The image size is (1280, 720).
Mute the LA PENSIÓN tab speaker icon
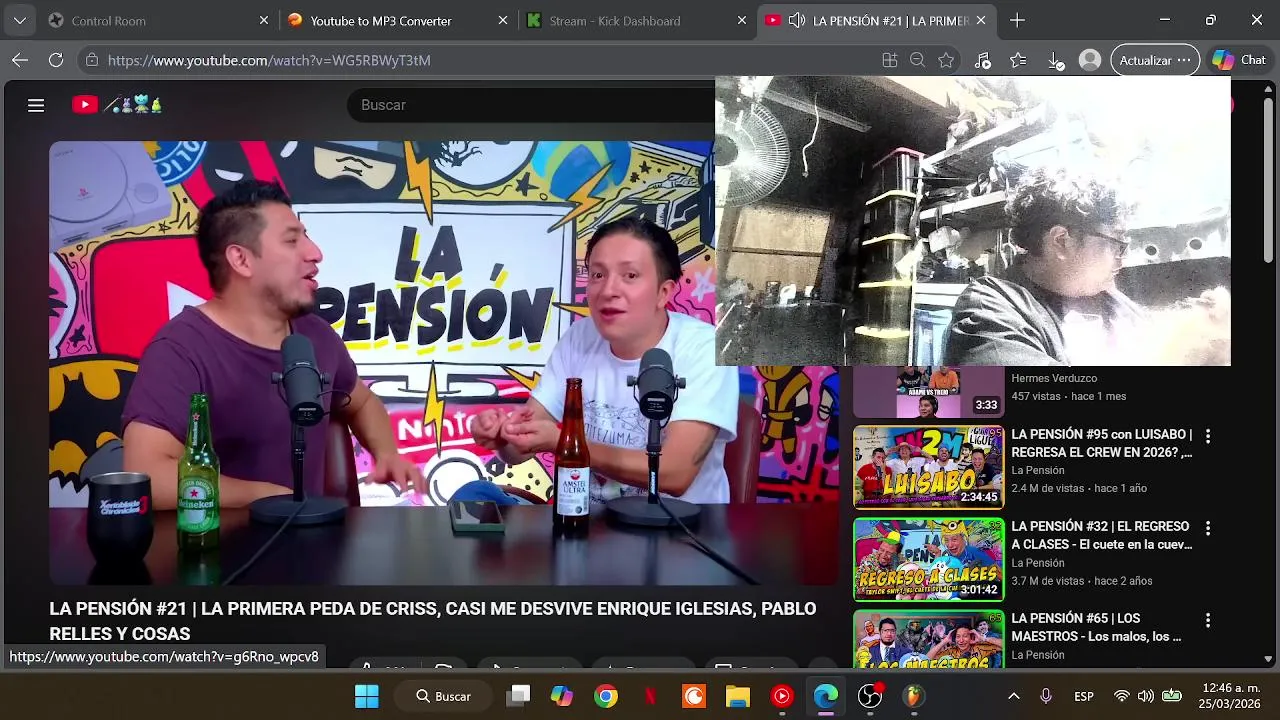coord(797,20)
